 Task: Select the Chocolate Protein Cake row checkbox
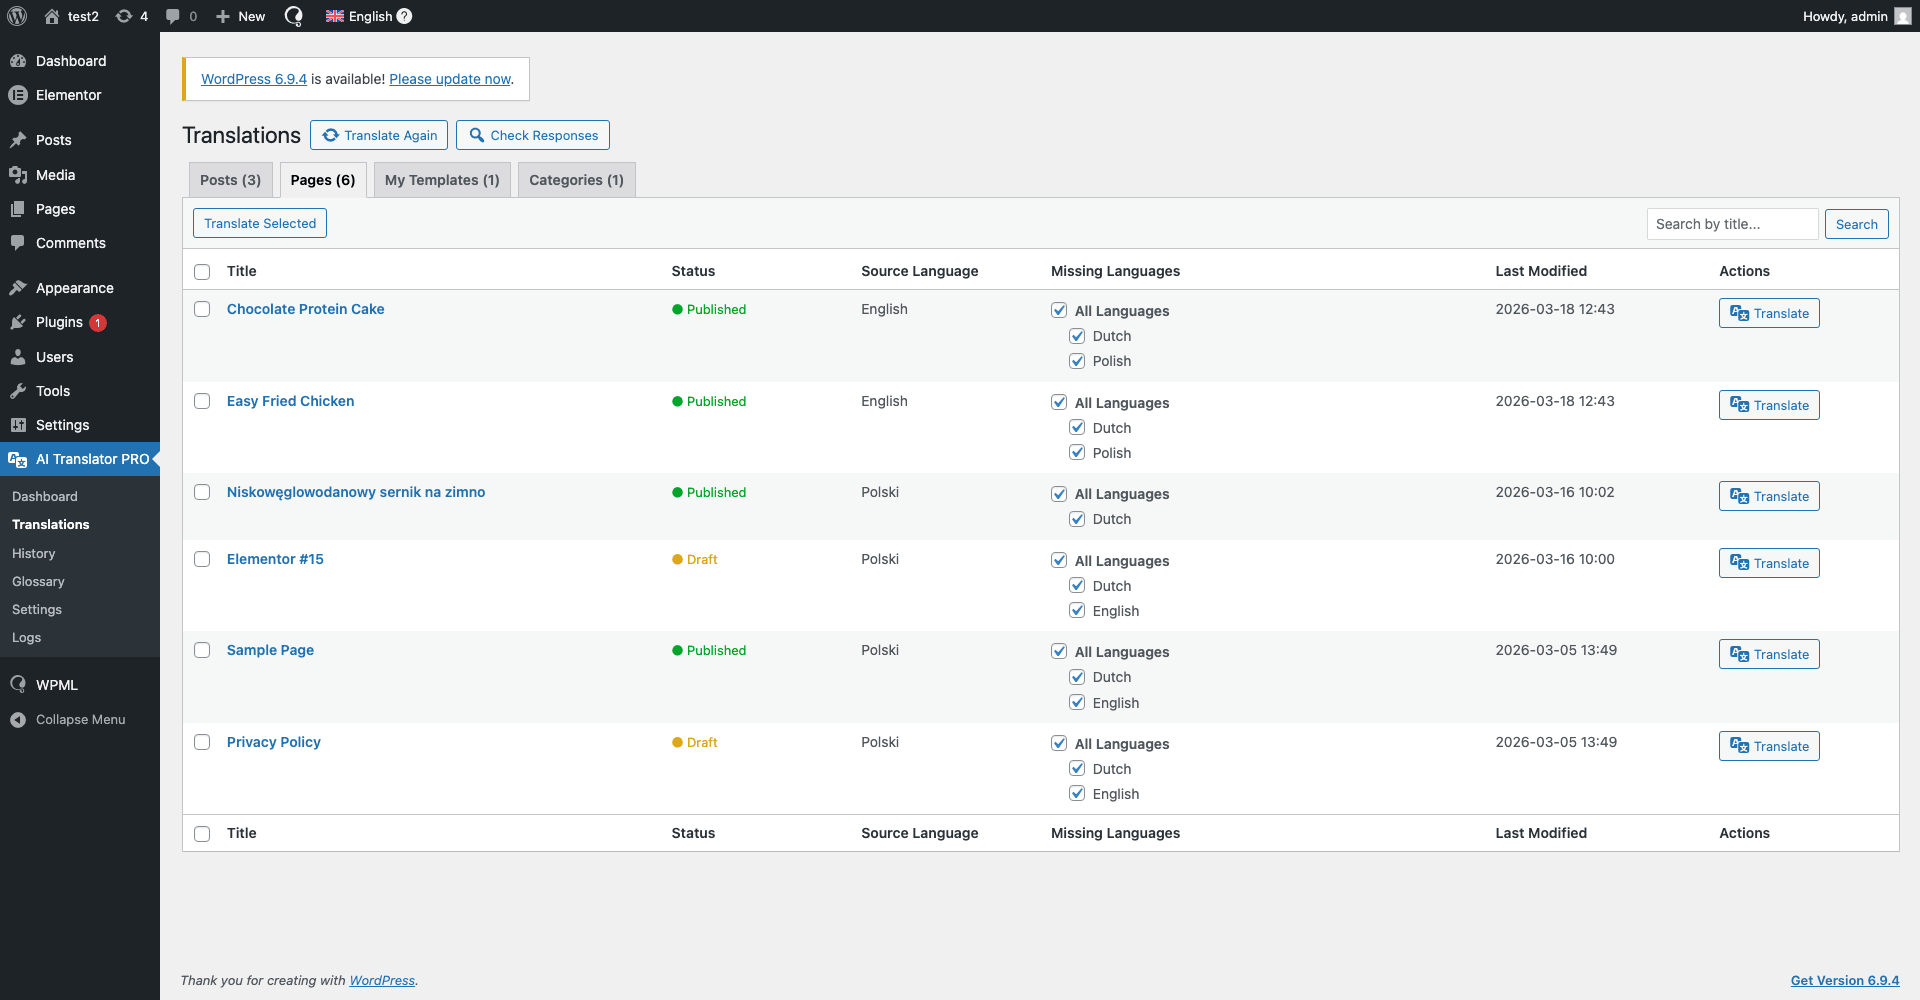coord(202,310)
